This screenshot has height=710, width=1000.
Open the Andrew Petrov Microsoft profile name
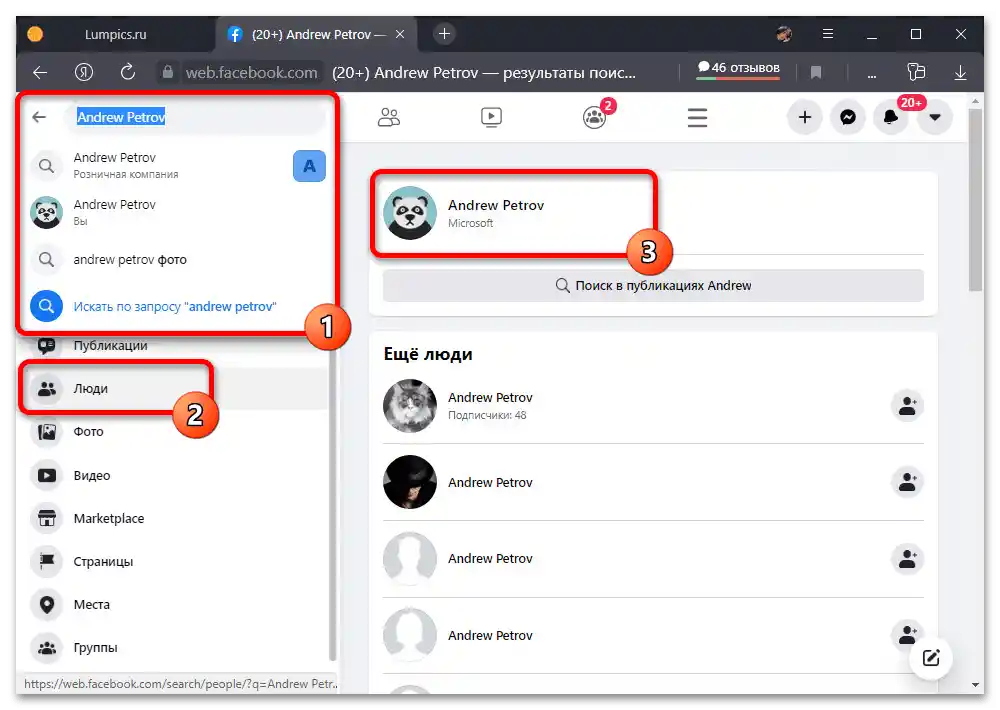496,205
